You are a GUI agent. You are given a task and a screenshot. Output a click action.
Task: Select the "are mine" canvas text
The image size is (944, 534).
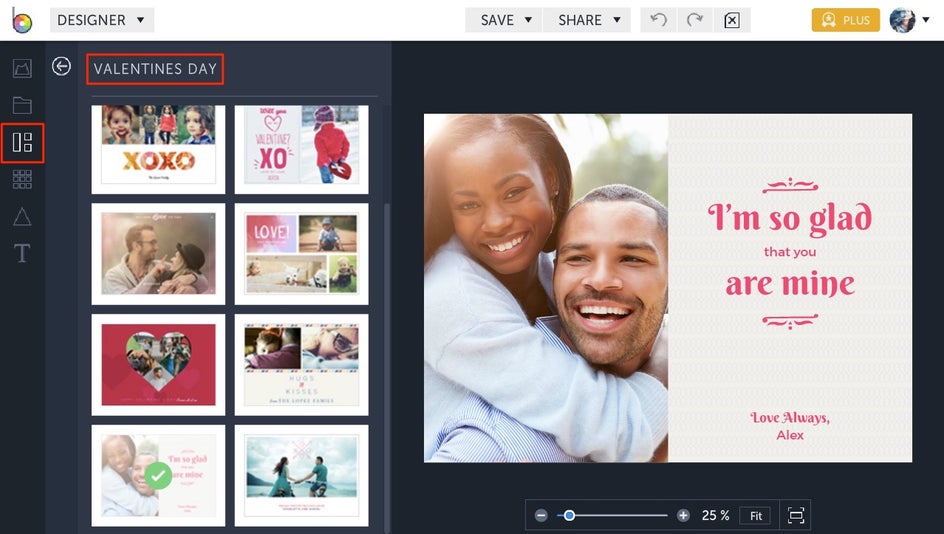point(790,284)
